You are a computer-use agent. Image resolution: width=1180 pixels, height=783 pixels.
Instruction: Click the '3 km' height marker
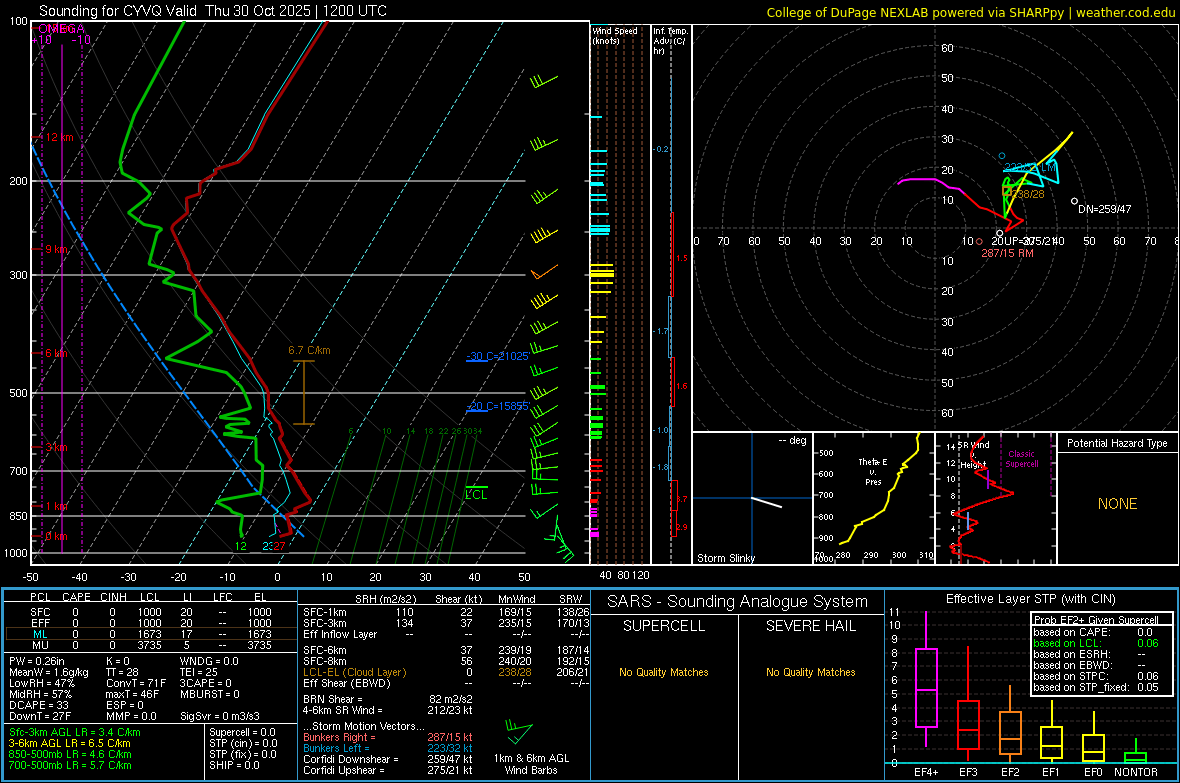click(56, 447)
